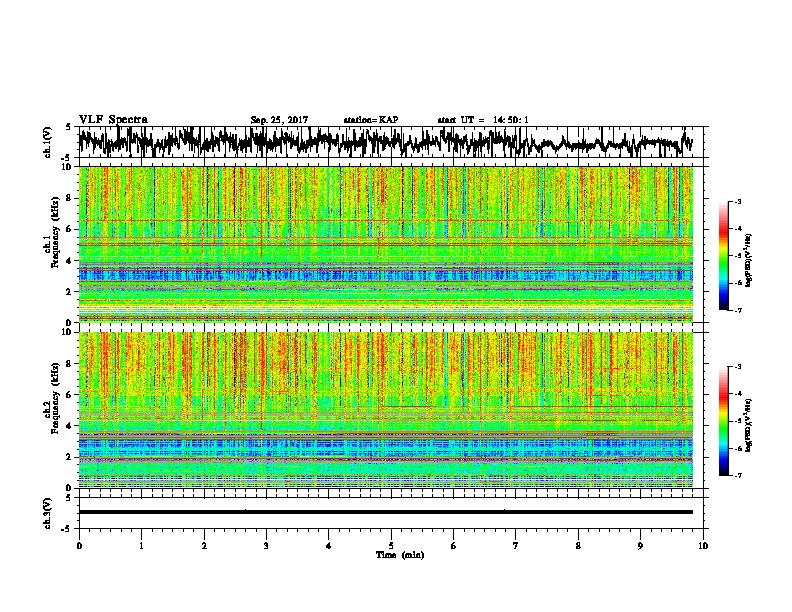The width and height of the screenshot is (792, 612).
Task: Click the ch.1 color bar "-3" tick label
Action: [737, 202]
